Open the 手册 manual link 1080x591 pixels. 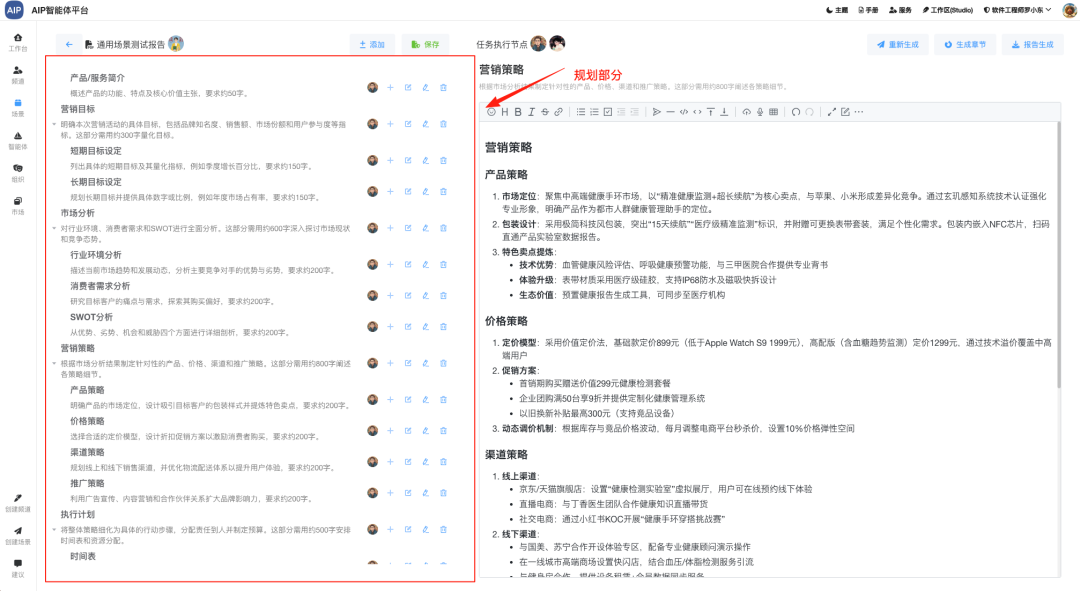(x=869, y=10)
